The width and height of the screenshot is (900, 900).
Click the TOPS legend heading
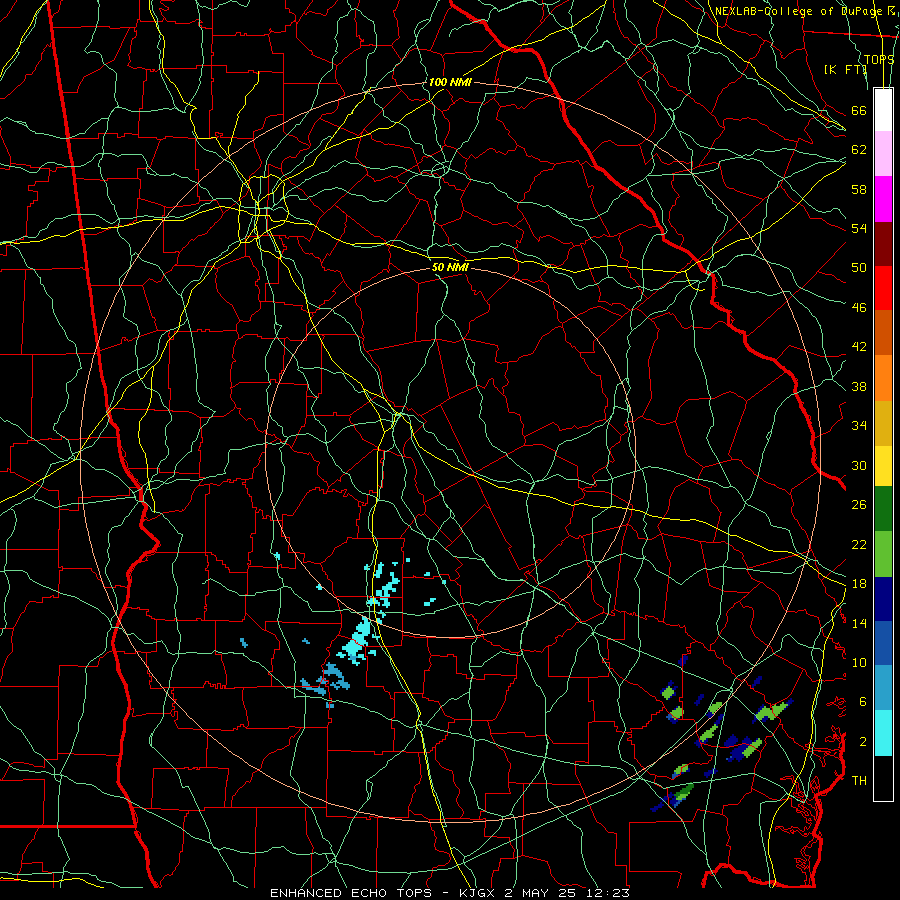click(x=879, y=59)
